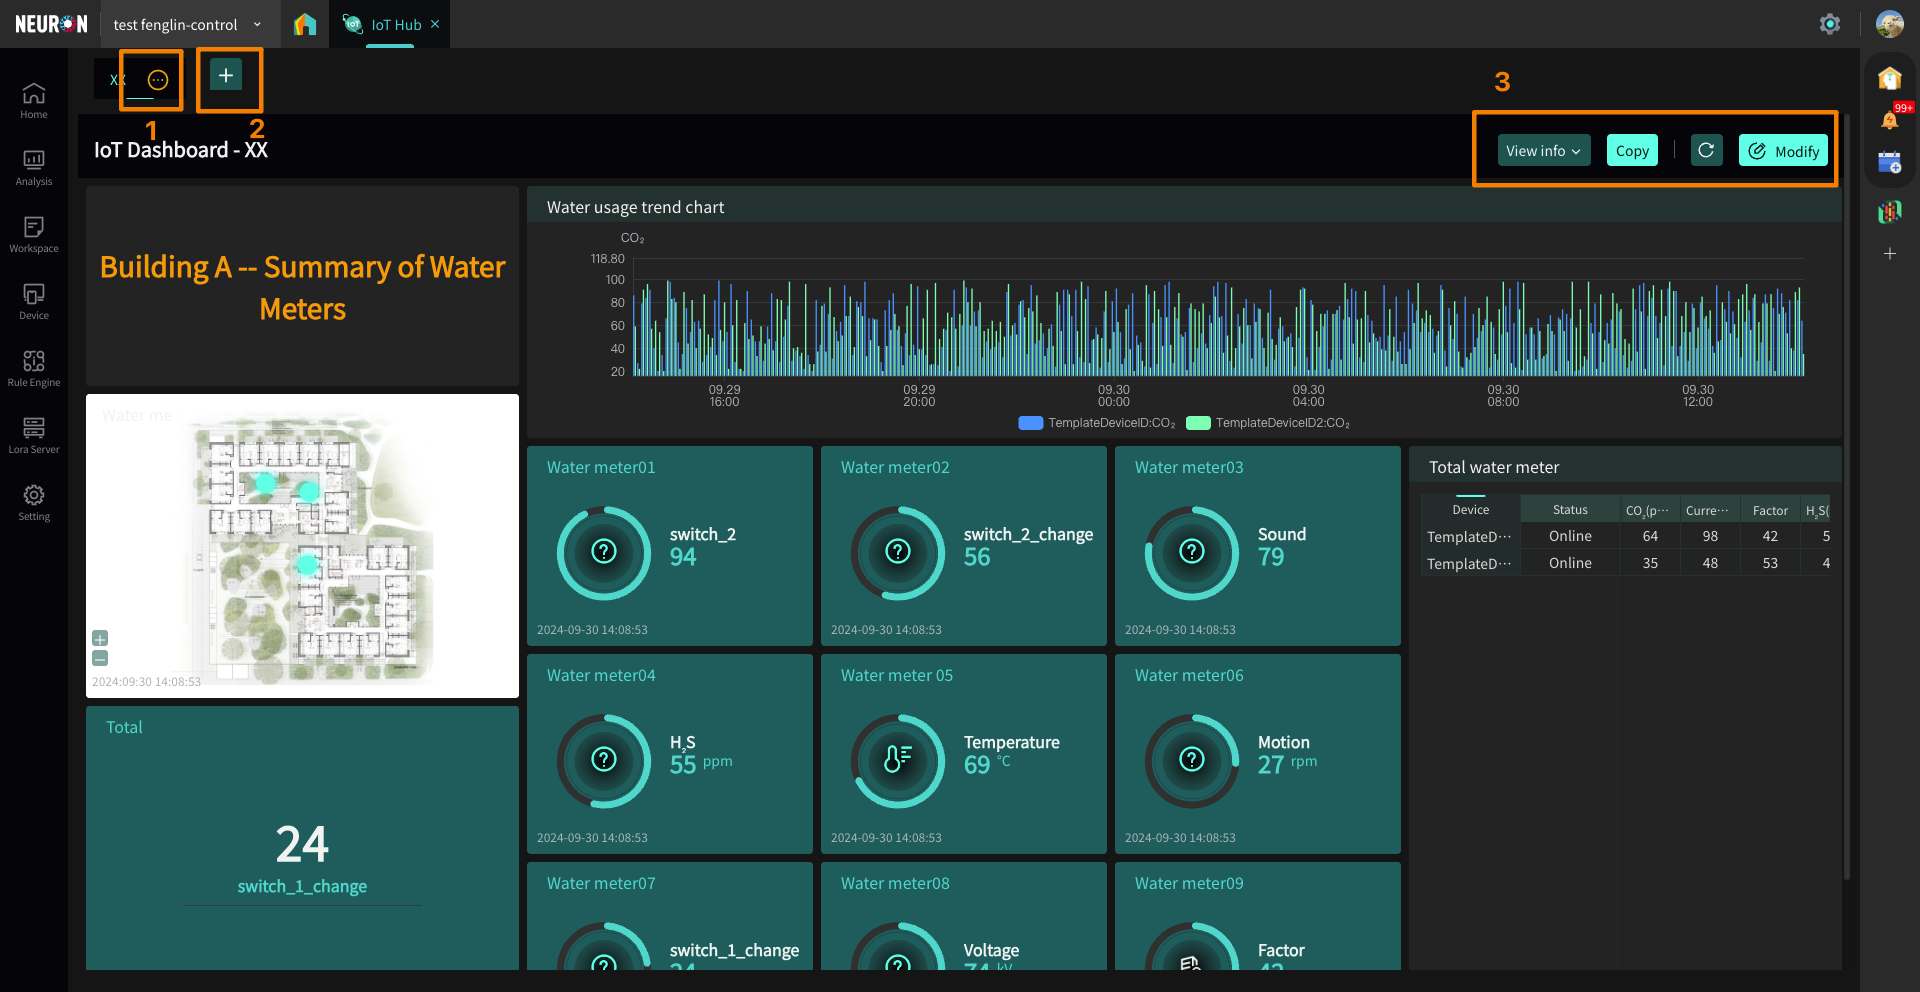
Task: Click the Status column header
Action: (x=1570, y=509)
